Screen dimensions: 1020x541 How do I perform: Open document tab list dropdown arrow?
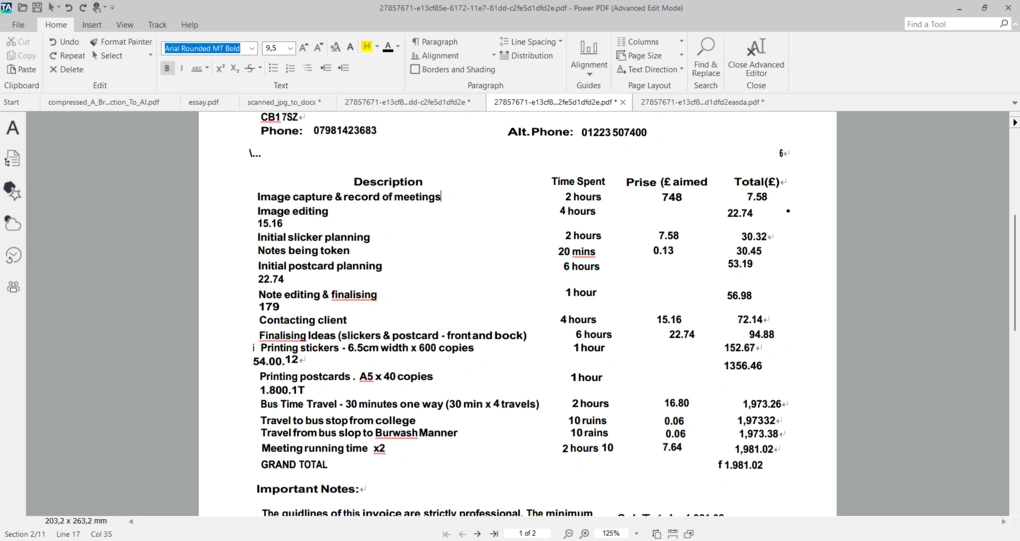1014,103
